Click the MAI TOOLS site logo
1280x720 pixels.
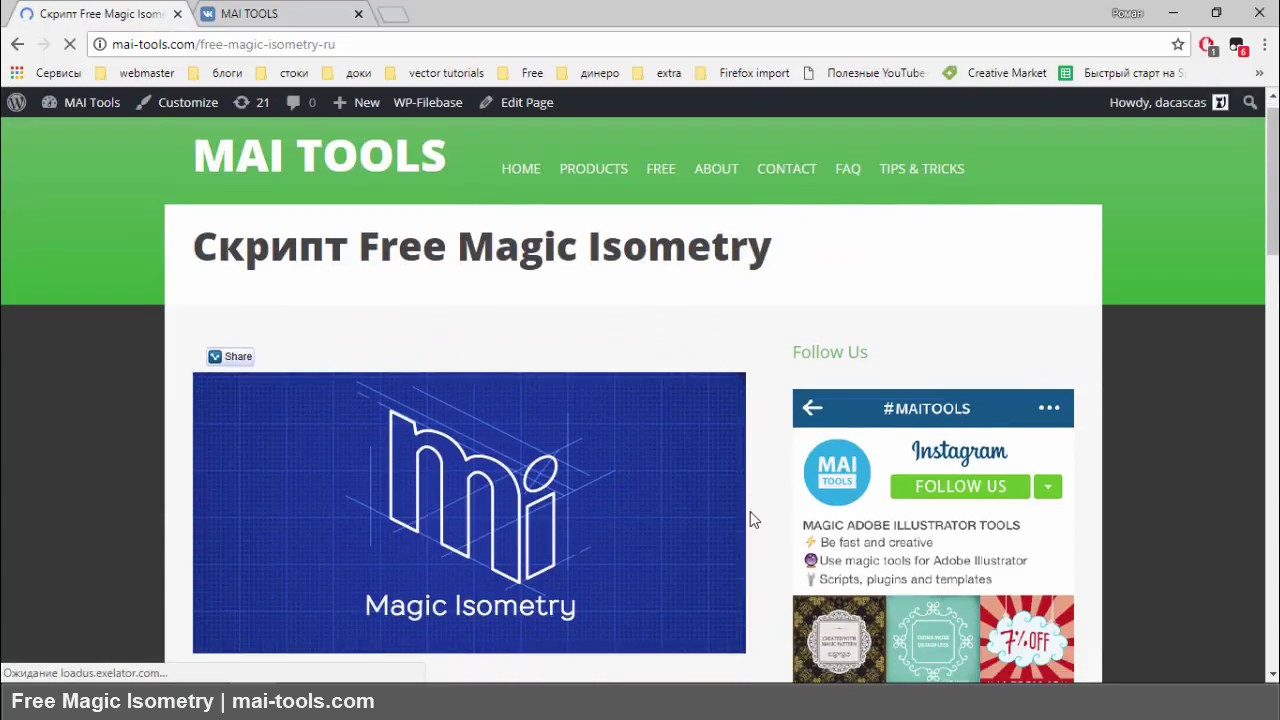319,156
